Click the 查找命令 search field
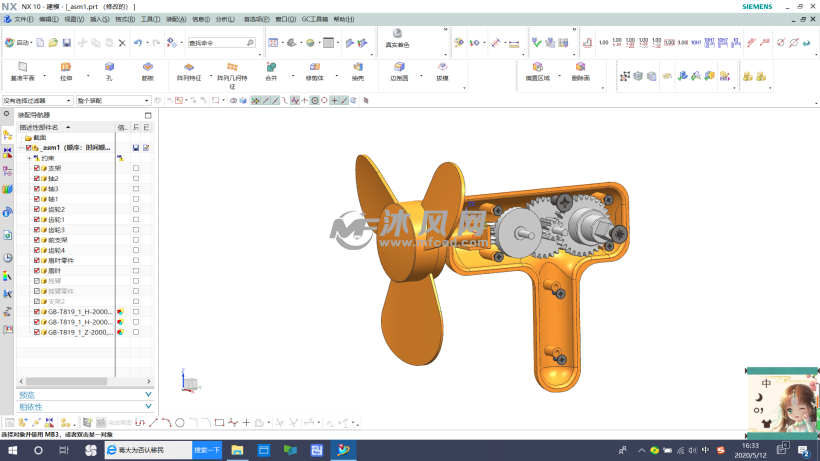Viewport: 820px width, 461px height. point(220,43)
